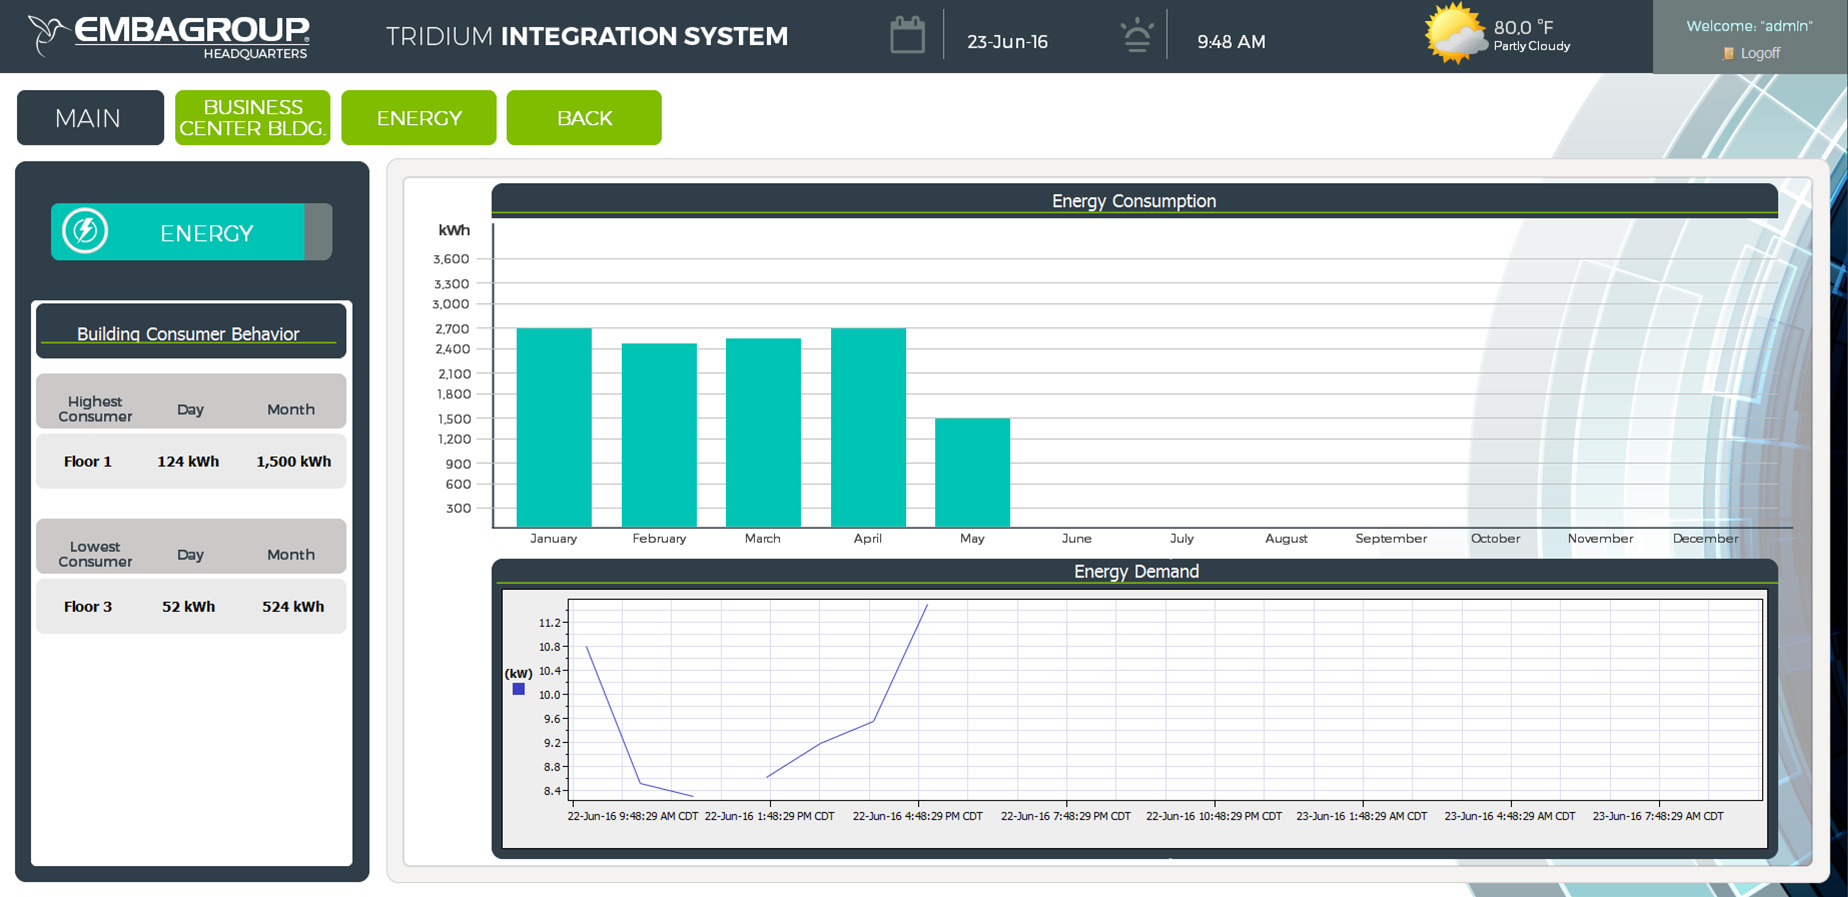Select the 52 kWh value
1848x897 pixels.
coord(188,606)
